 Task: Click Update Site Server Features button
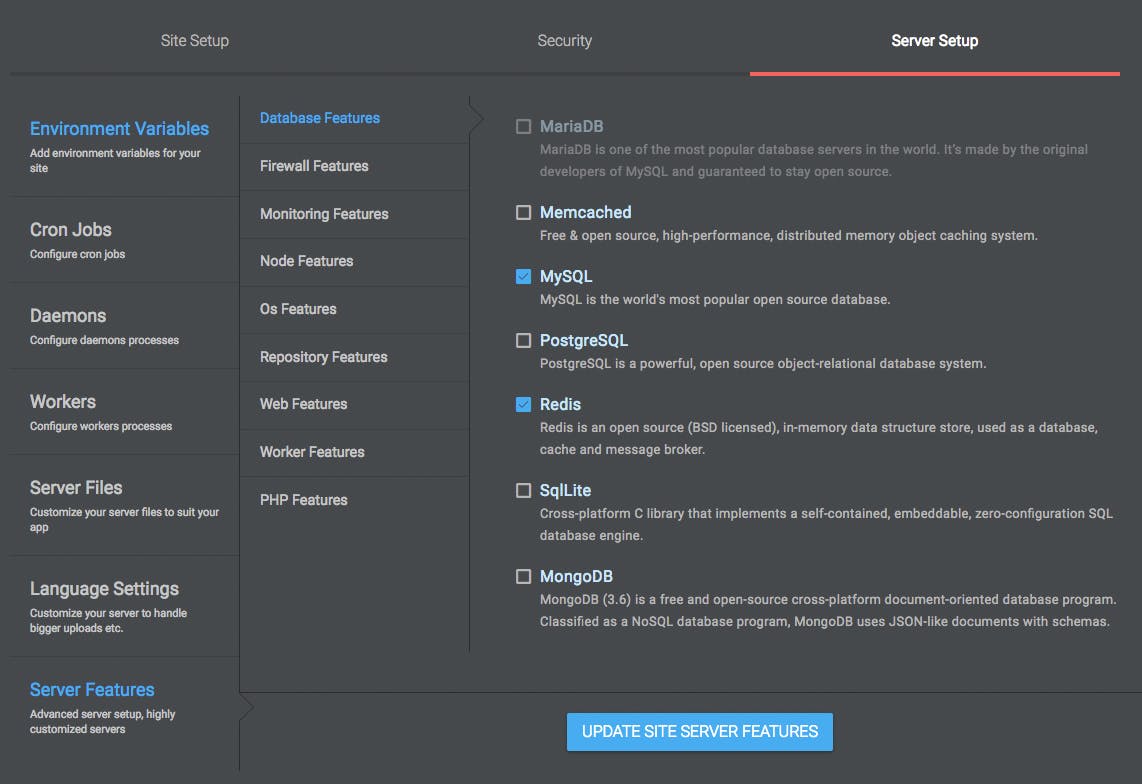tap(699, 731)
